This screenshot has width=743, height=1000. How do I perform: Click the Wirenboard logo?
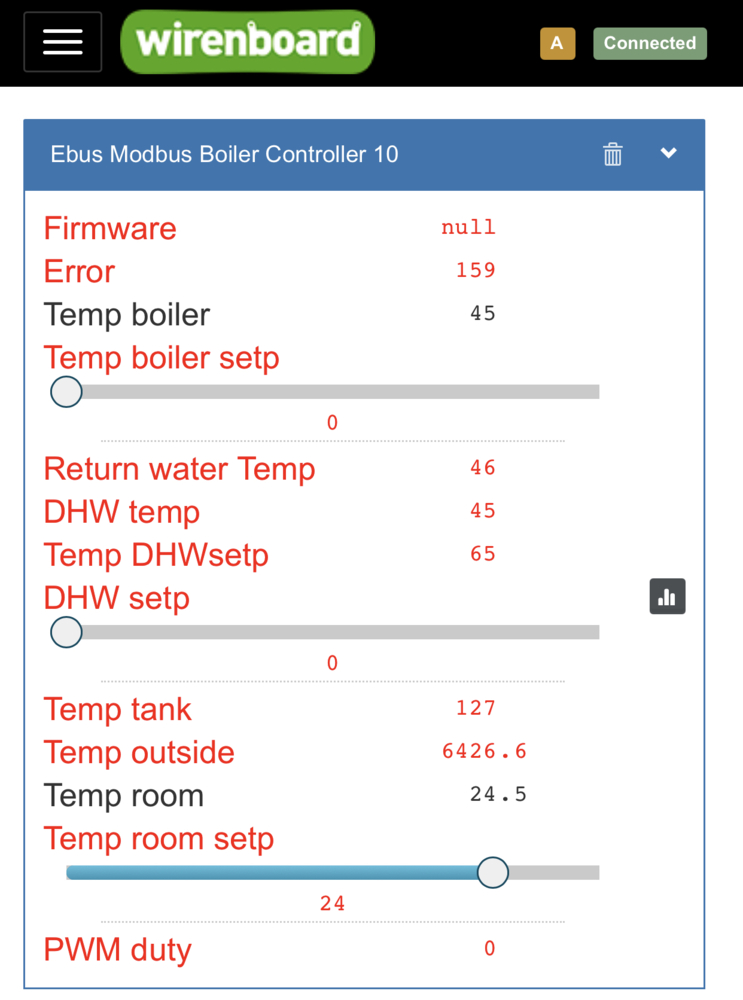point(247,41)
